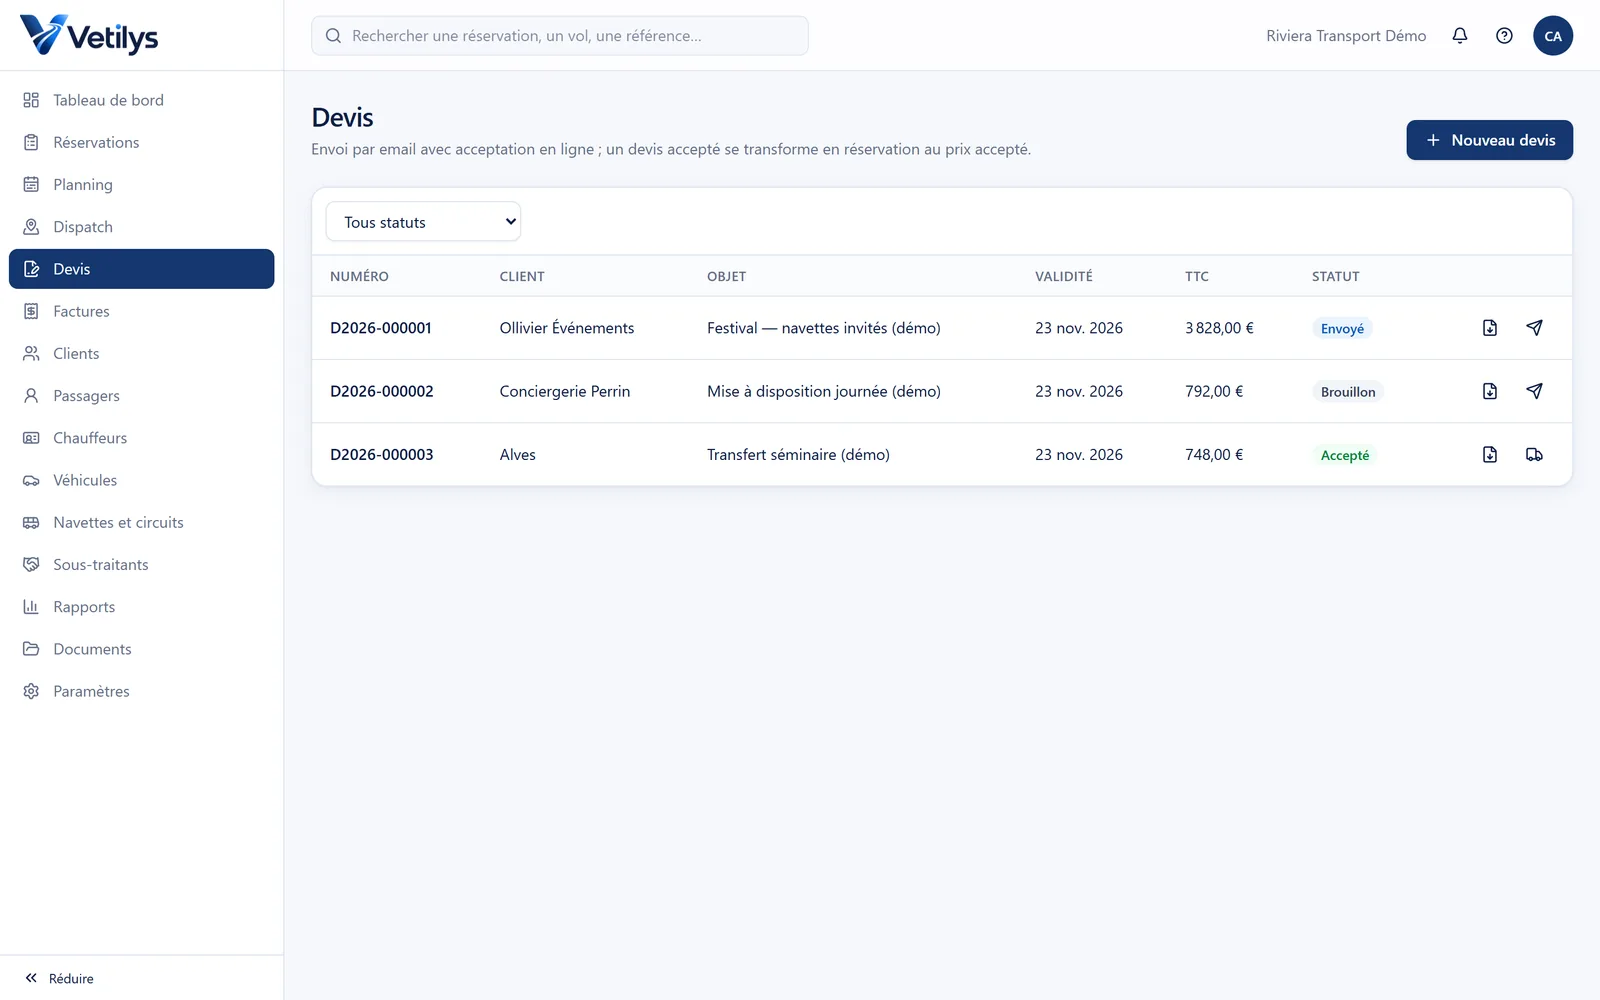Send quote D2026-000002 by email icon
The width and height of the screenshot is (1600, 1000).
1534,391
